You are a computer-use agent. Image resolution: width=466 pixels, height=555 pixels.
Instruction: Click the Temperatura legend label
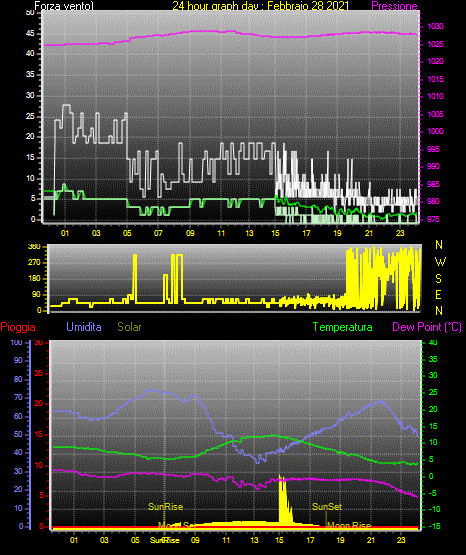(343, 327)
